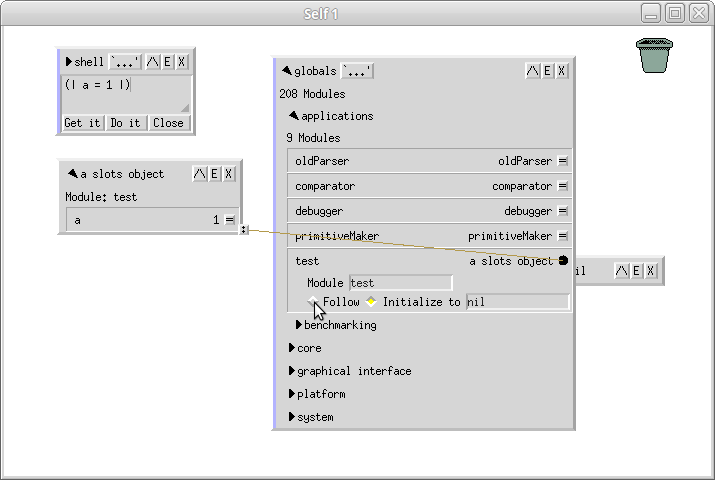715x480 pixels.
Task: Click the '208 Modules' summary text
Action: [312, 94]
